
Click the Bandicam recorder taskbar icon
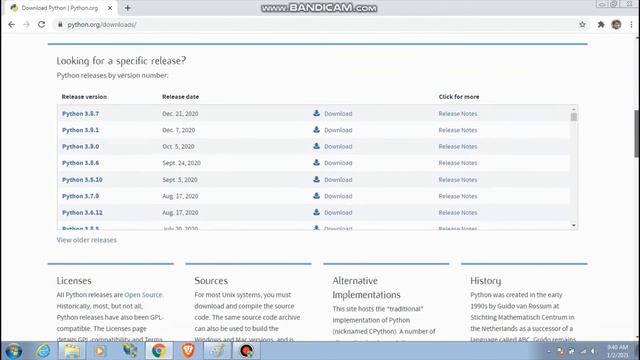click(247, 351)
